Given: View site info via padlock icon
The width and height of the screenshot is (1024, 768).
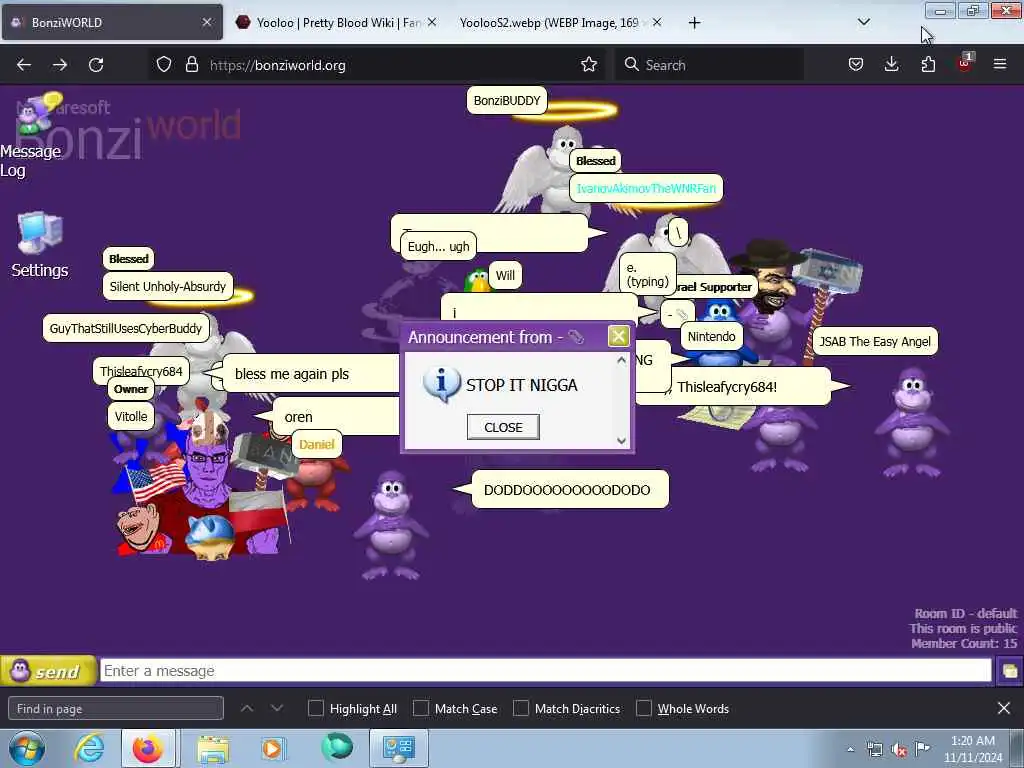Looking at the screenshot, I should [x=191, y=65].
